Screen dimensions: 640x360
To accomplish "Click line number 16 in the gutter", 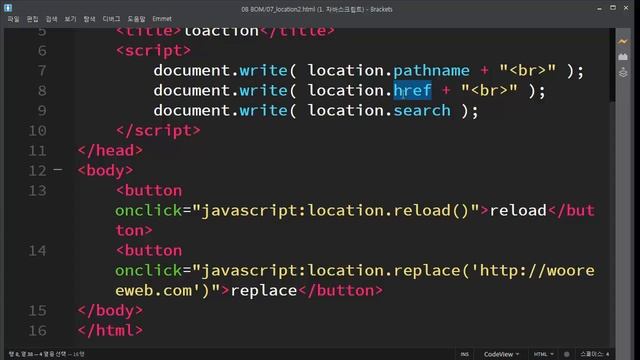I will click(x=37, y=331).
